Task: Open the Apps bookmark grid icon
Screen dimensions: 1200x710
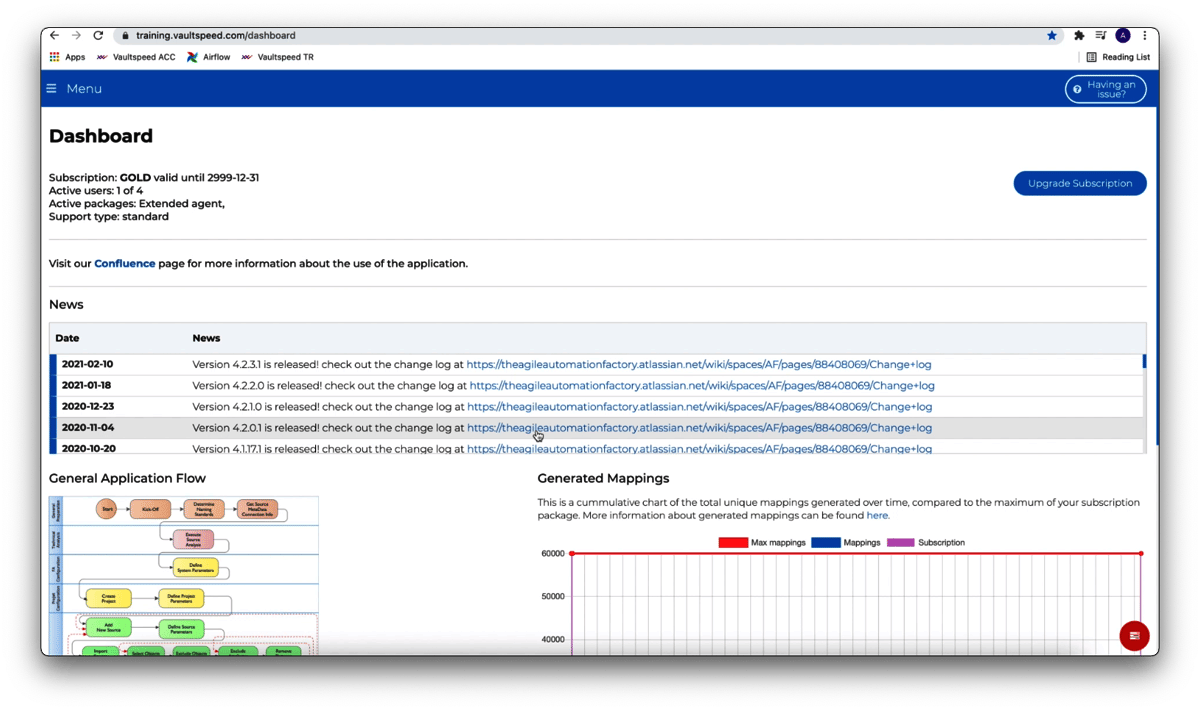Action: click(x=55, y=57)
